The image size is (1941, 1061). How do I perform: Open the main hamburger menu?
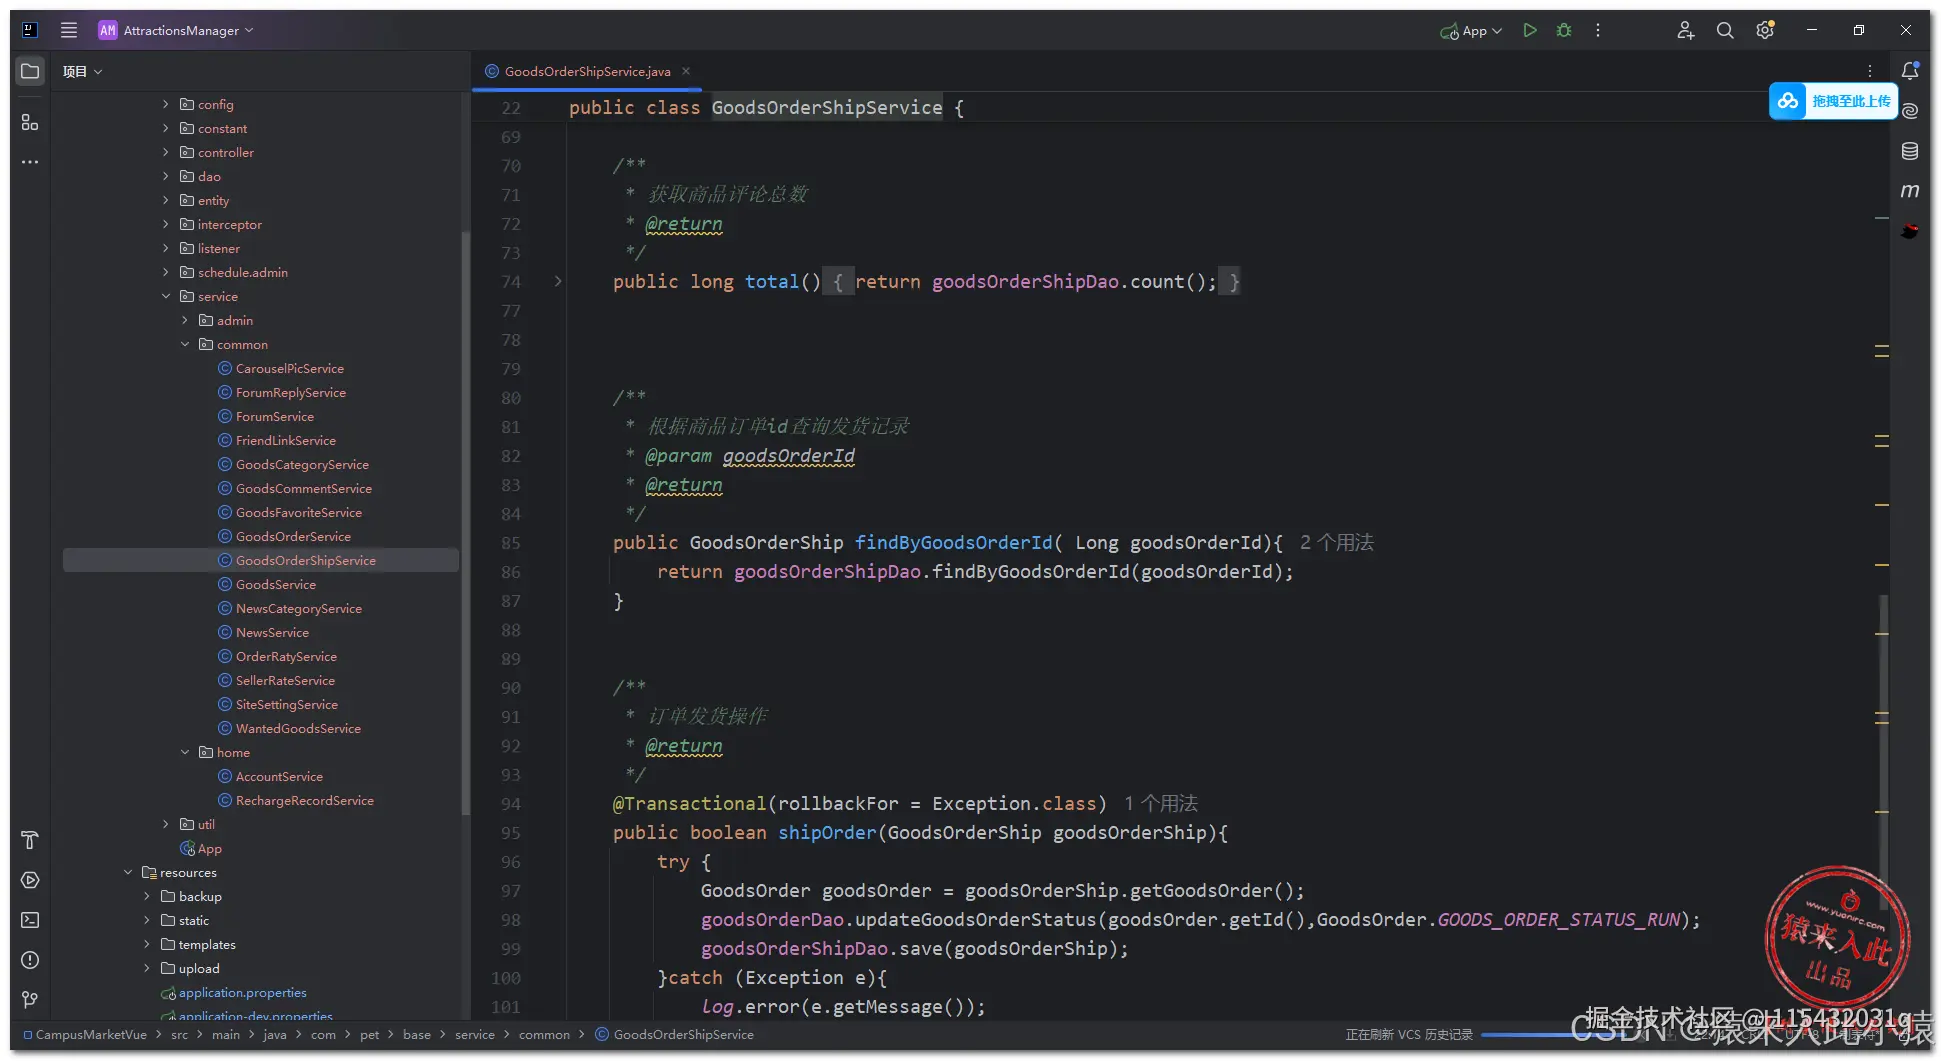[69, 30]
